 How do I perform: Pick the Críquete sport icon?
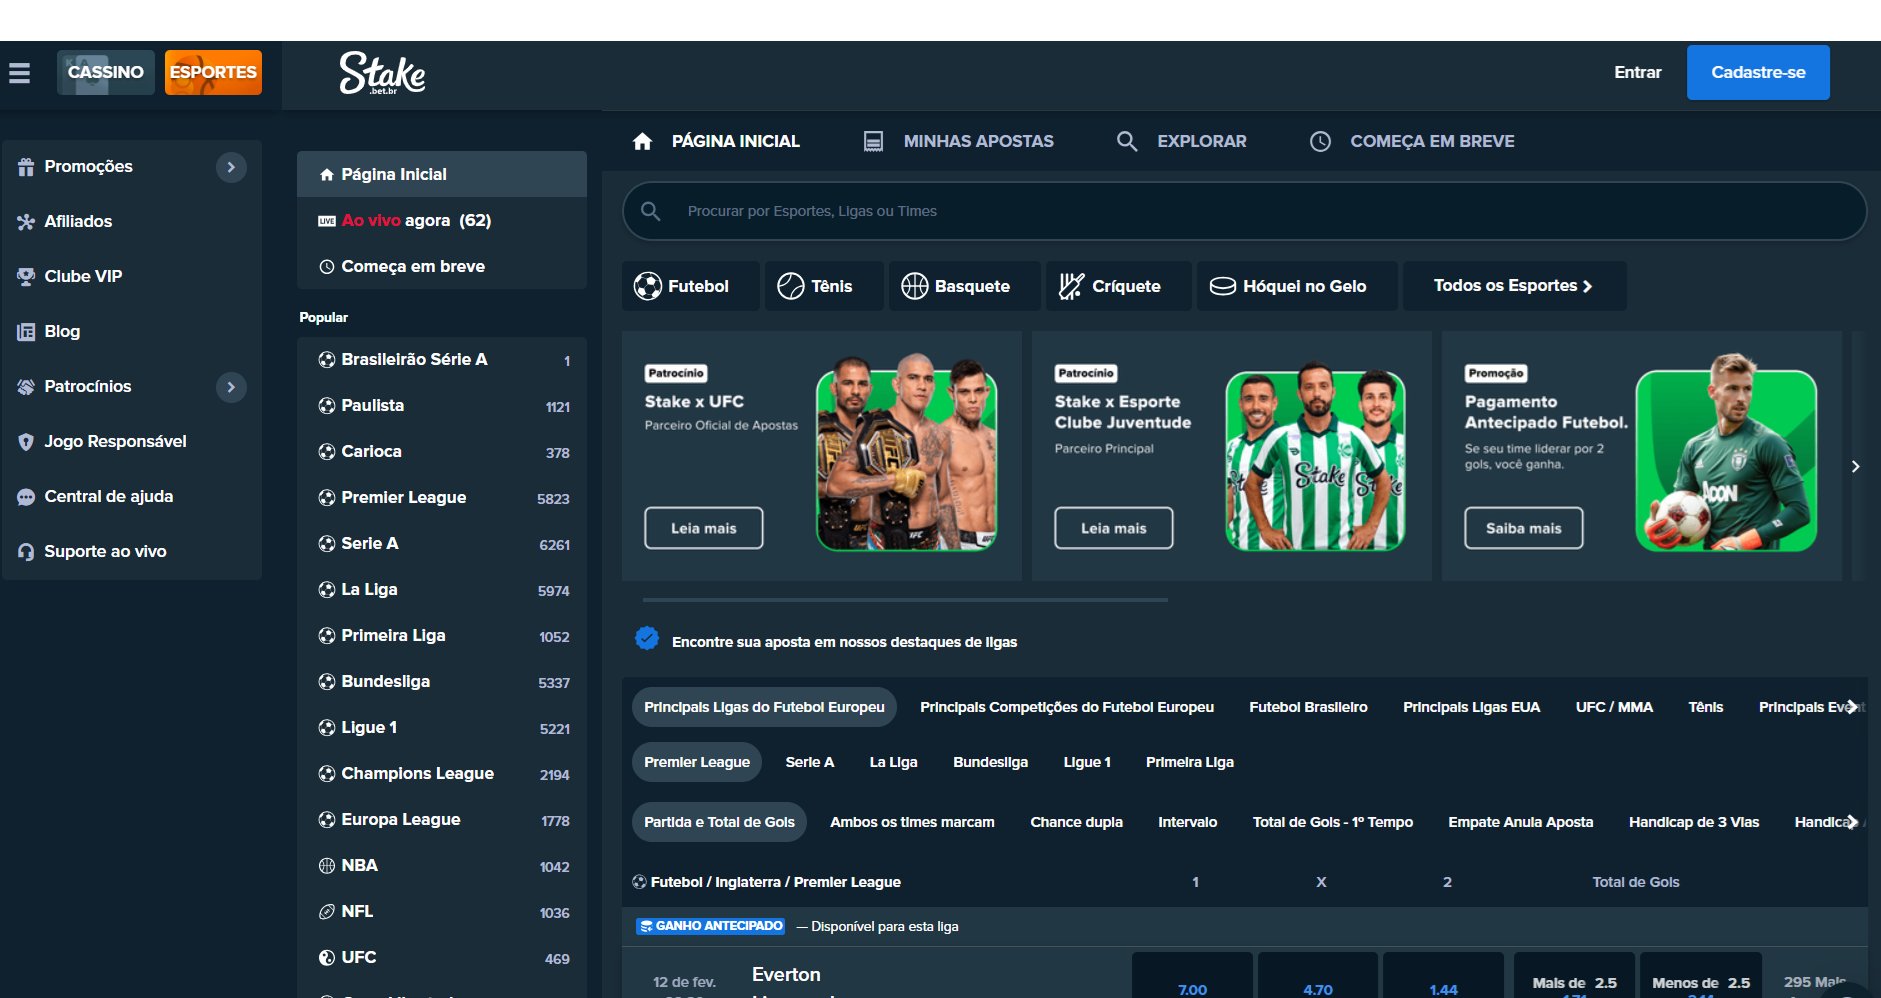[1071, 287]
